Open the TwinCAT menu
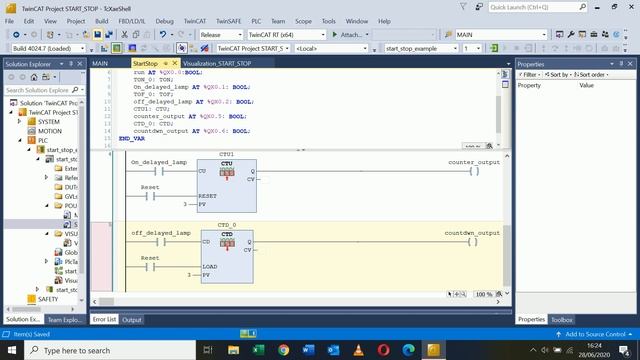 [x=195, y=21]
